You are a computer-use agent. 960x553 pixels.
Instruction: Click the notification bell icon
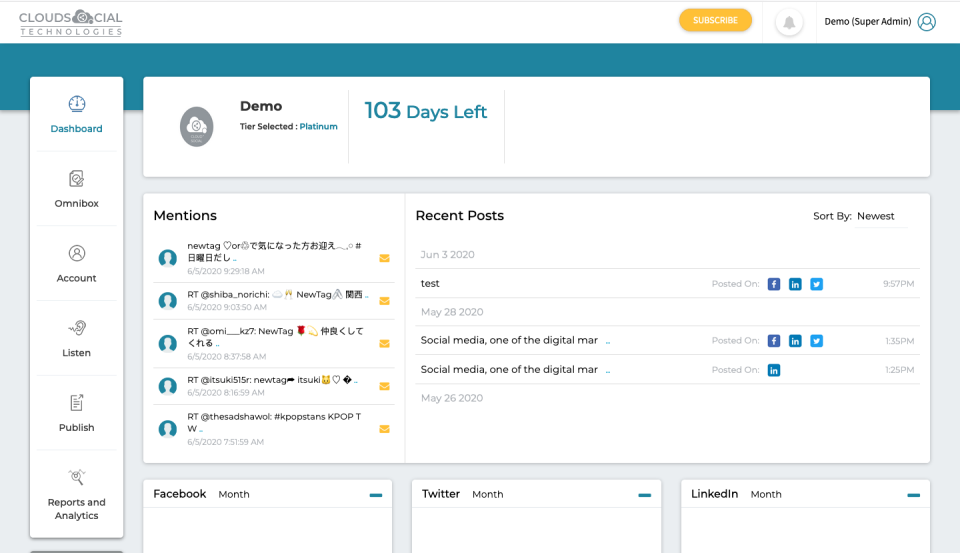coord(789,23)
